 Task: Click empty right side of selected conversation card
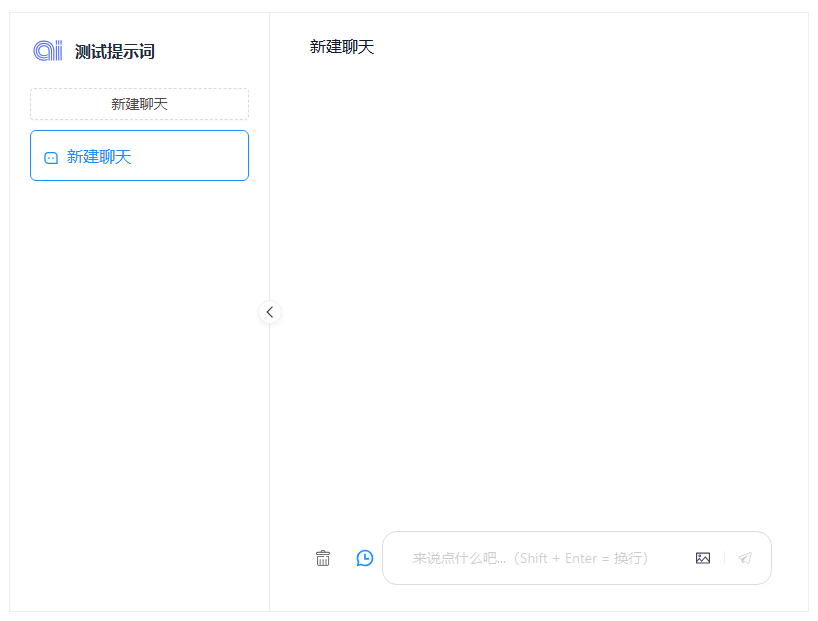200,156
